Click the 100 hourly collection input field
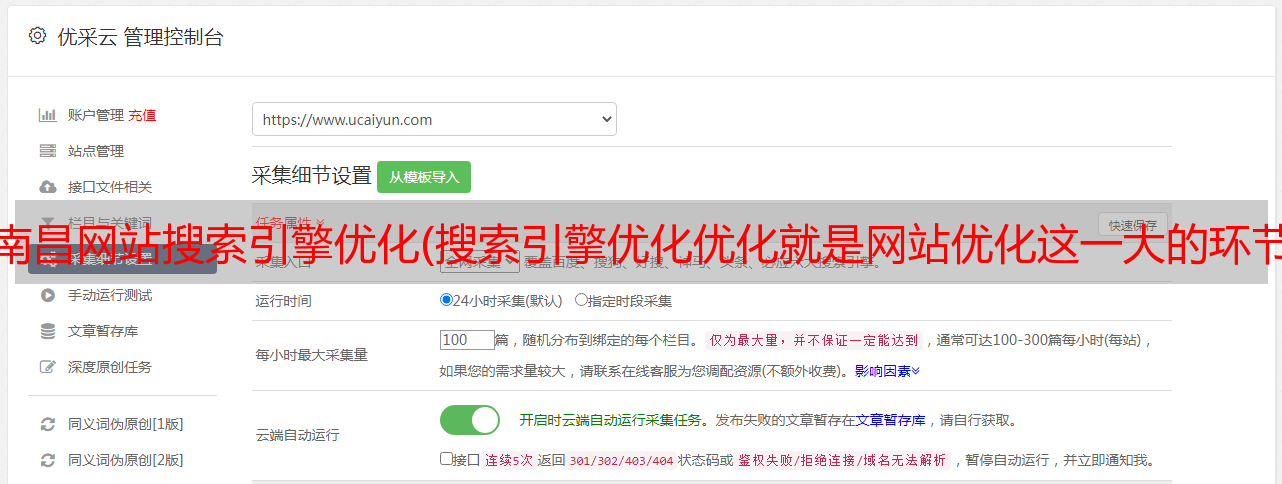The height and width of the screenshot is (484, 1282). point(467,340)
